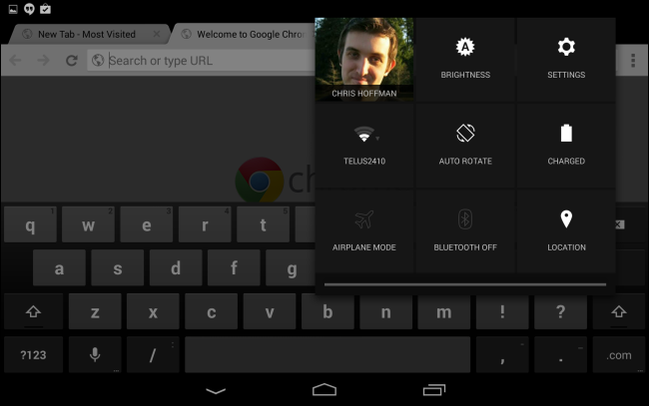This screenshot has width=649, height=406.
Task: Tap the c key
Action: pos(211,311)
